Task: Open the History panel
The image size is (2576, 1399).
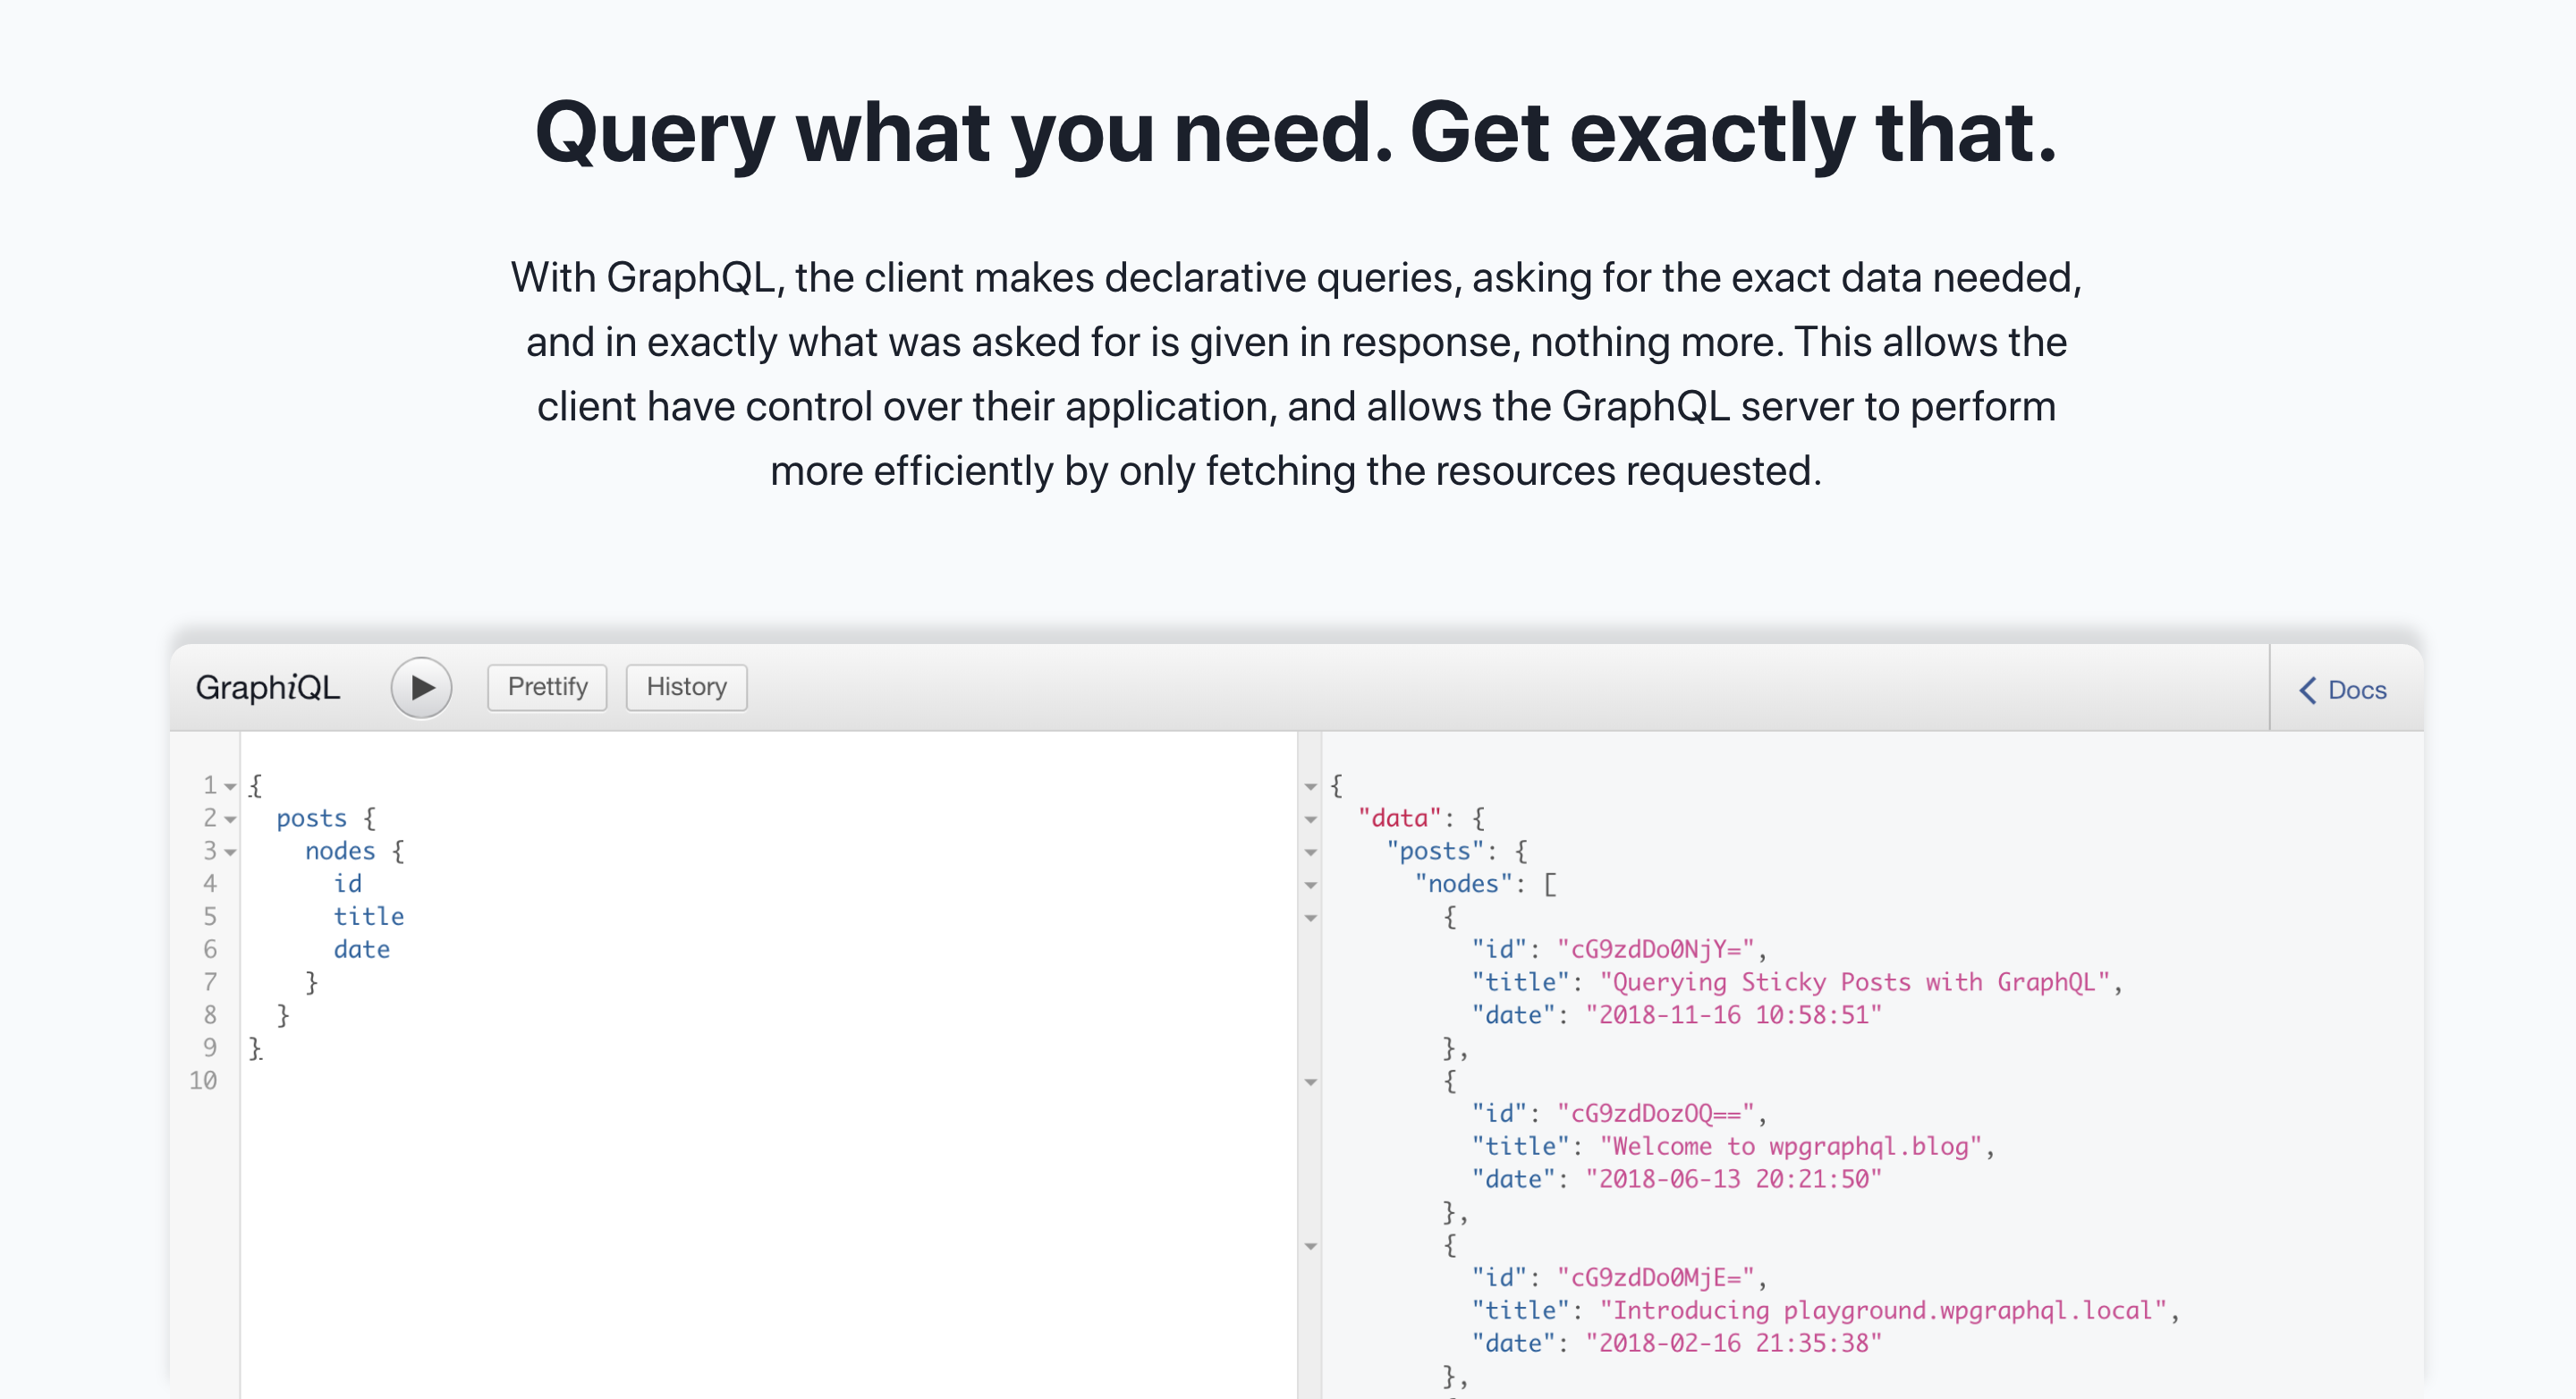Action: click(x=686, y=687)
